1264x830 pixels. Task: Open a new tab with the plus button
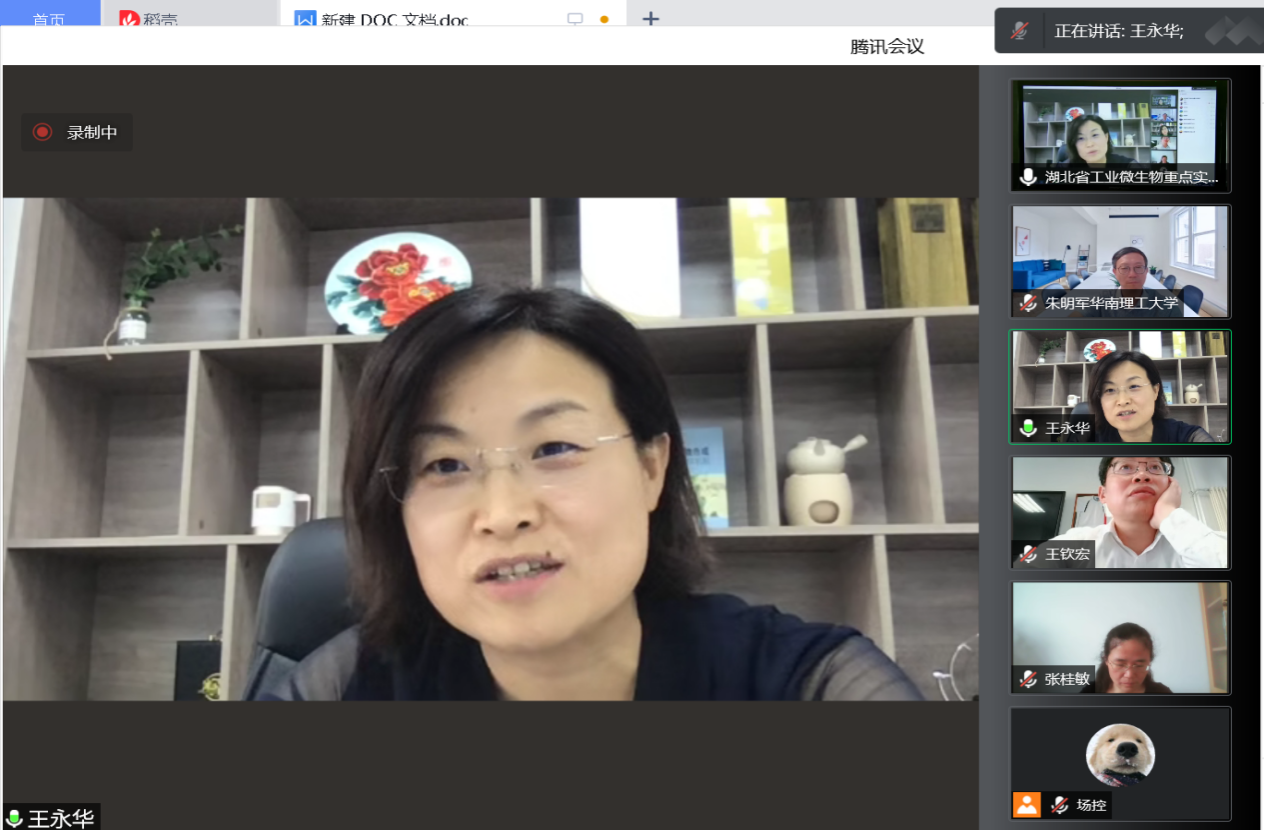651,19
